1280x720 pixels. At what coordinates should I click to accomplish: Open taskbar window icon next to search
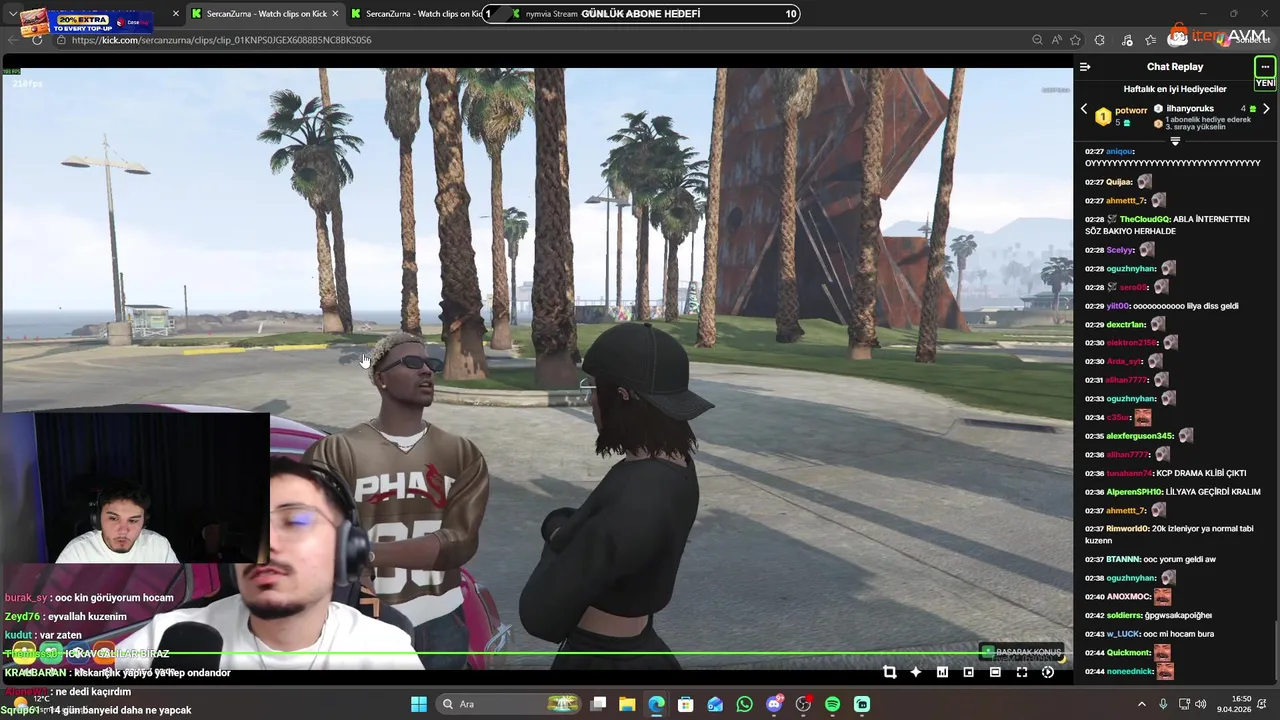click(x=598, y=704)
